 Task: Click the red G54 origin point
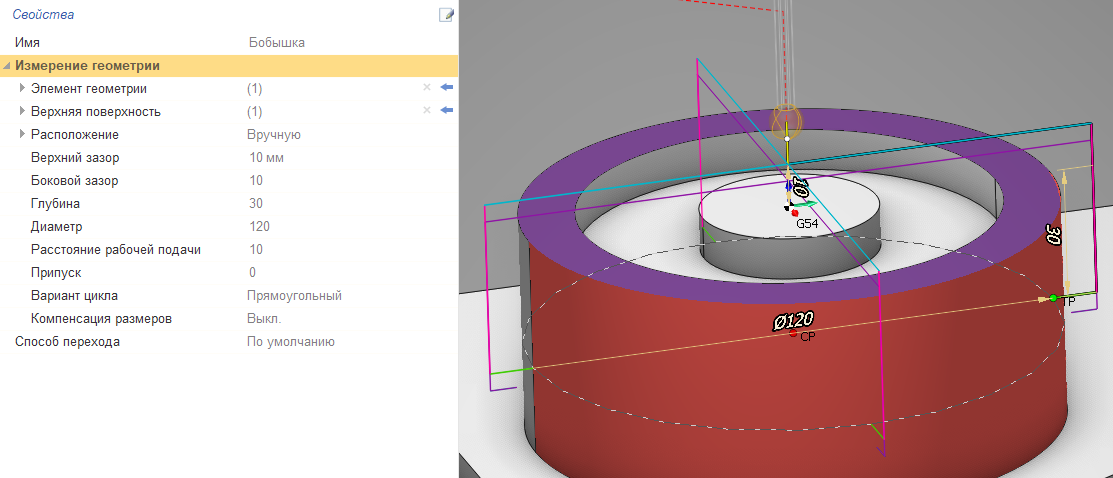pyautogui.click(x=795, y=213)
